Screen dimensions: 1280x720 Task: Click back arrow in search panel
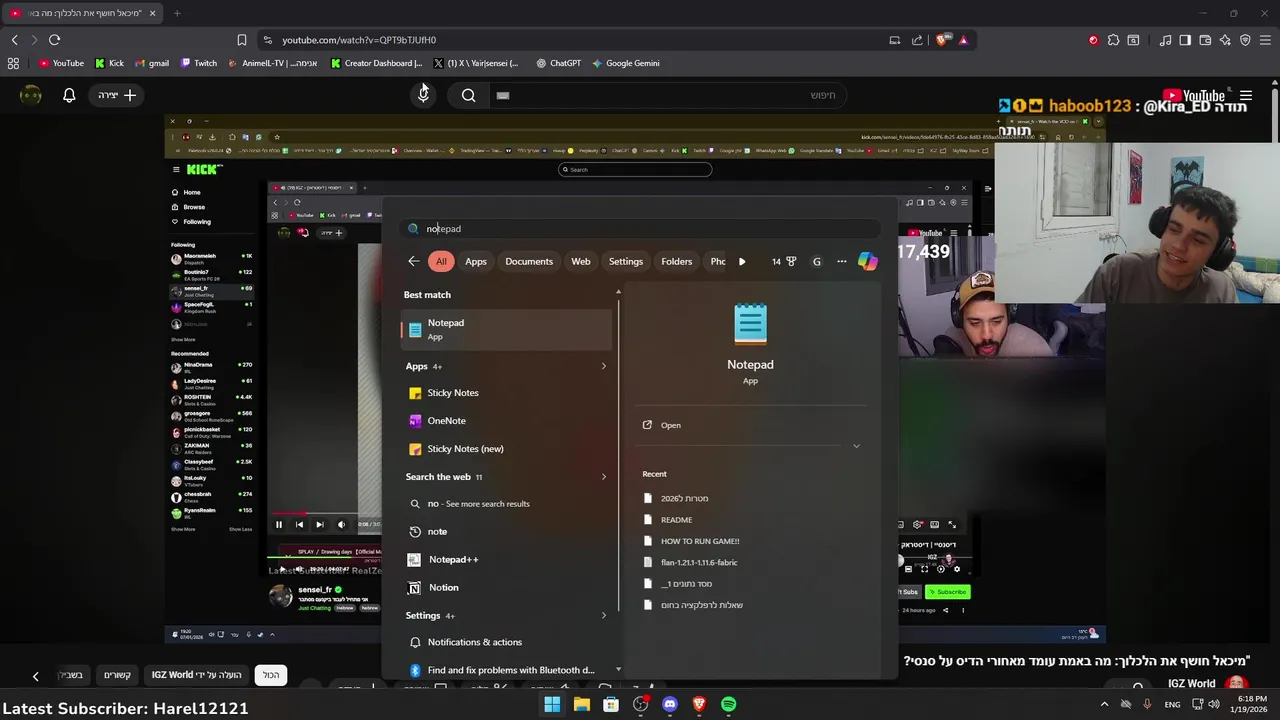[414, 261]
